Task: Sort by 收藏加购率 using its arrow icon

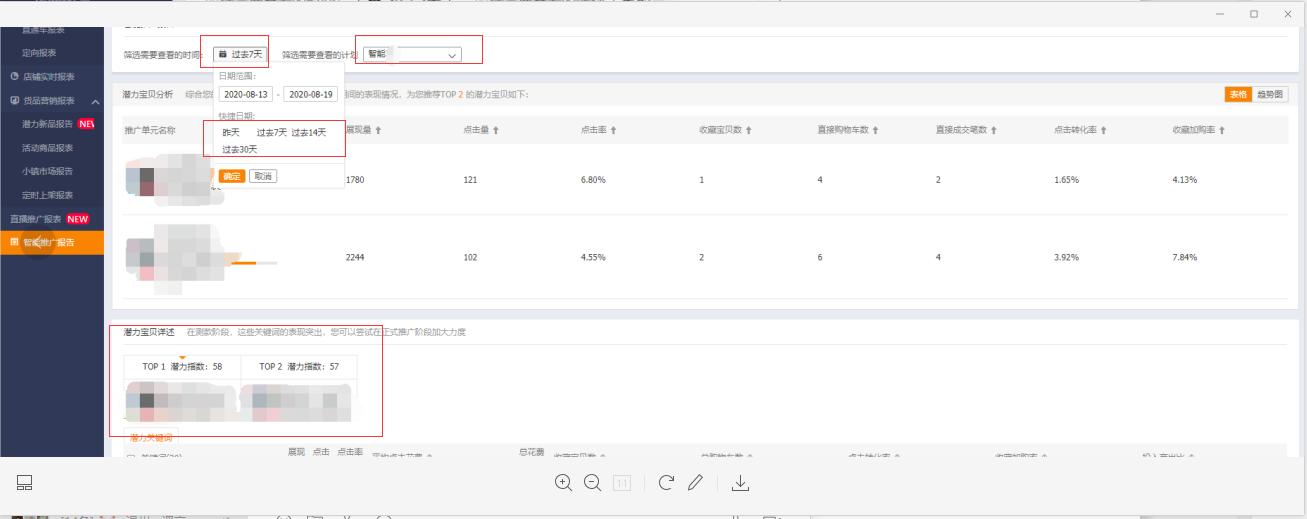Action: (1222, 131)
